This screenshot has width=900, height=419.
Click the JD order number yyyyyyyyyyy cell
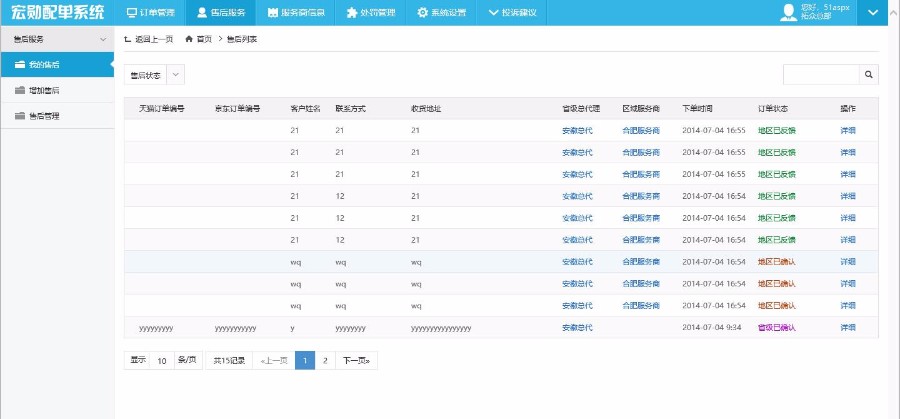click(x=235, y=328)
